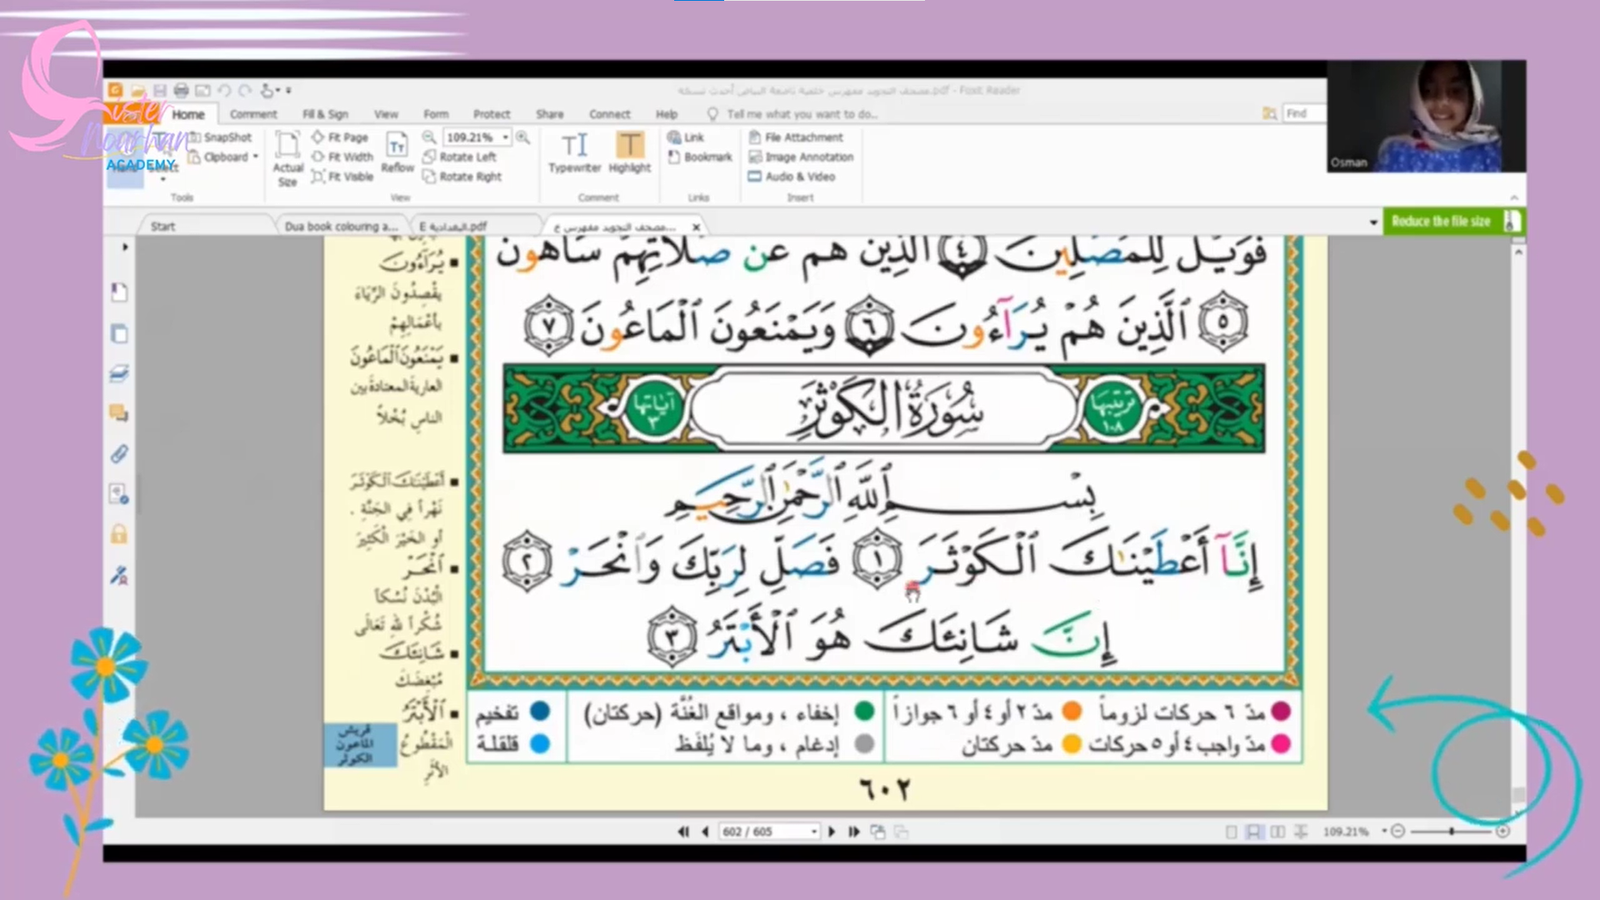Click the zoom out magnifier in ribbon
This screenshot has height=900, width=1600.
coord(429,137)
